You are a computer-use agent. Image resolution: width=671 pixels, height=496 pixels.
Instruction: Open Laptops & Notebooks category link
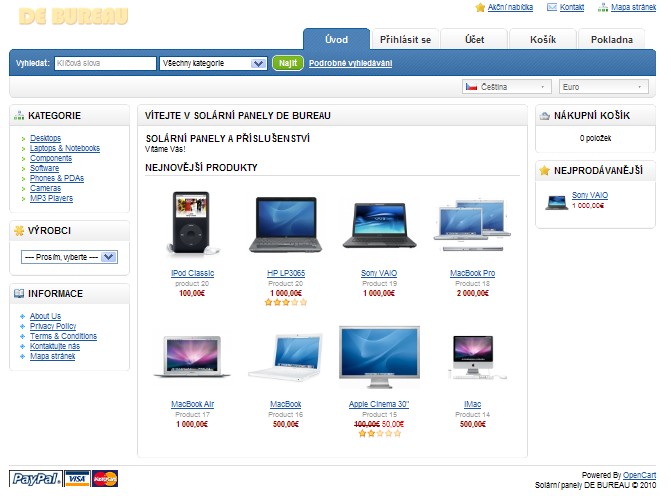[65, 148]
